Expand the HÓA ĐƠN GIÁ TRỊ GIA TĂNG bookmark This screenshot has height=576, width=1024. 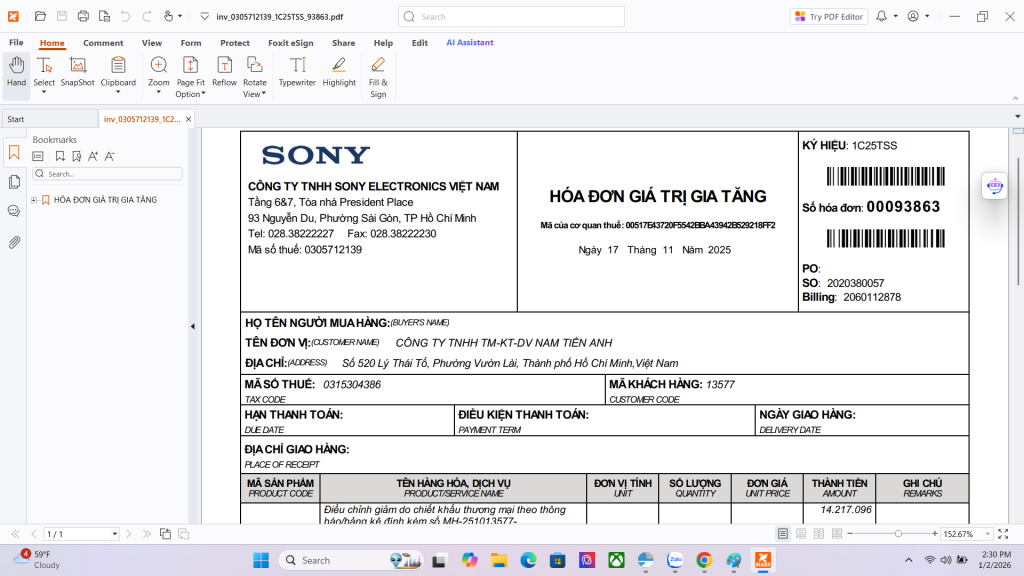coord(34,200)
